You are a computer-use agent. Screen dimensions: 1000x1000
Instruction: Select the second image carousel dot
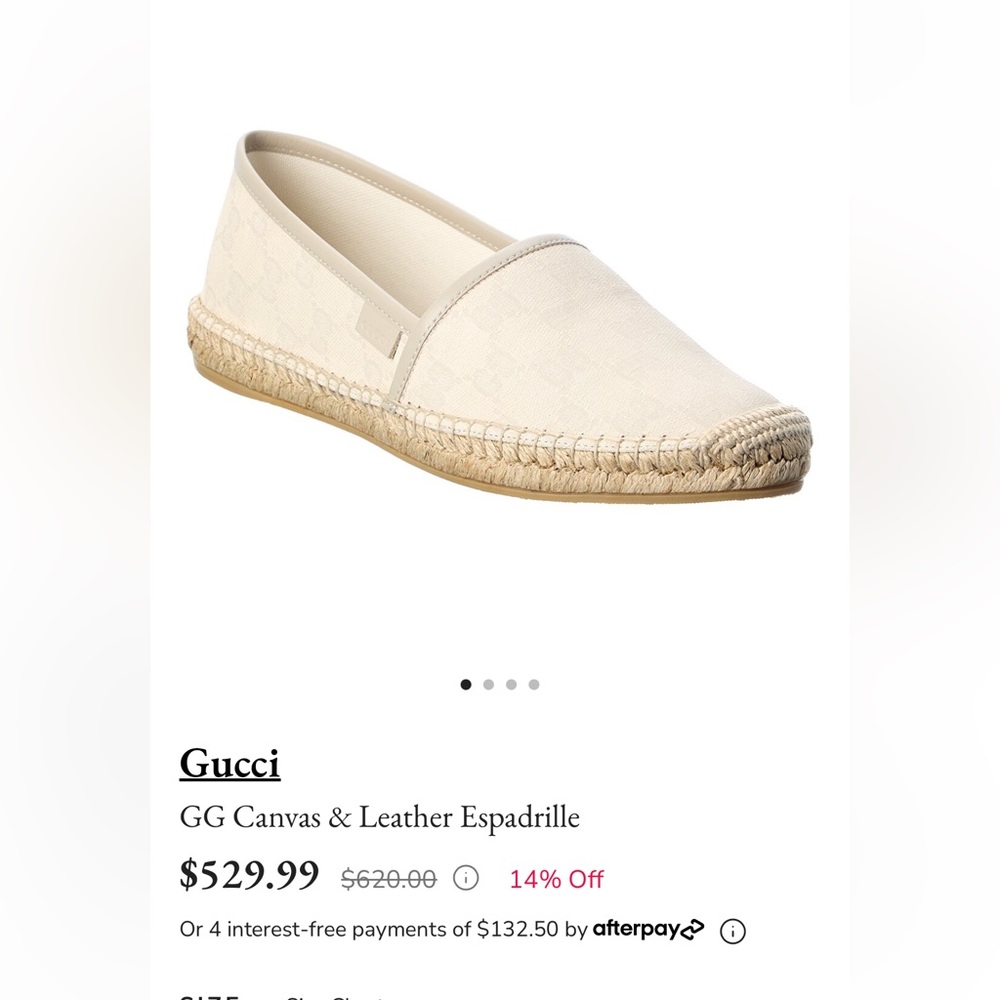coord(488,684)
